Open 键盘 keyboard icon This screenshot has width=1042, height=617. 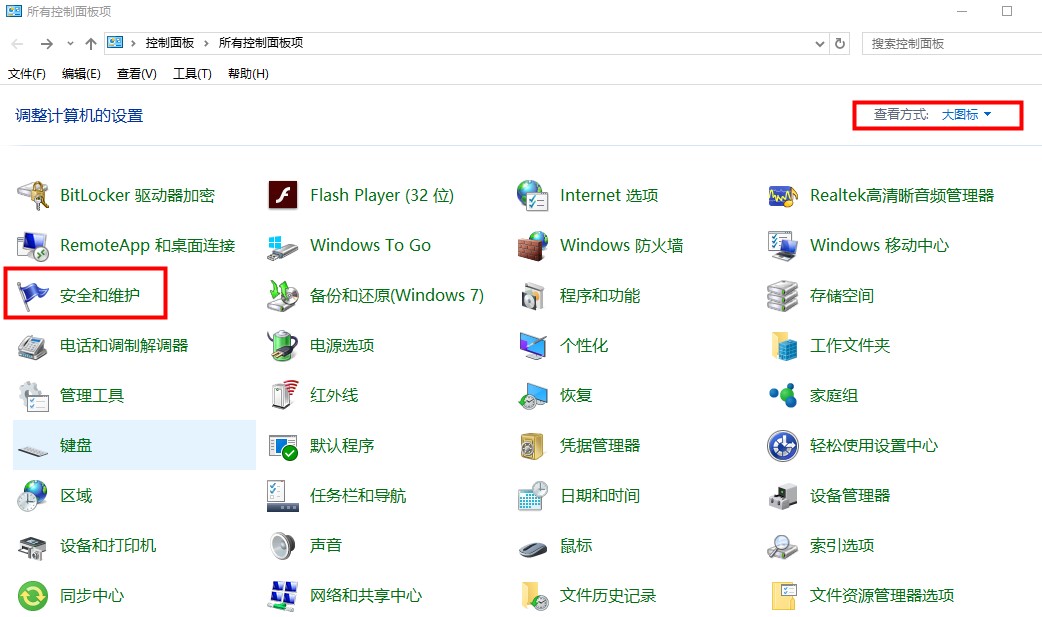click(33, 451)
